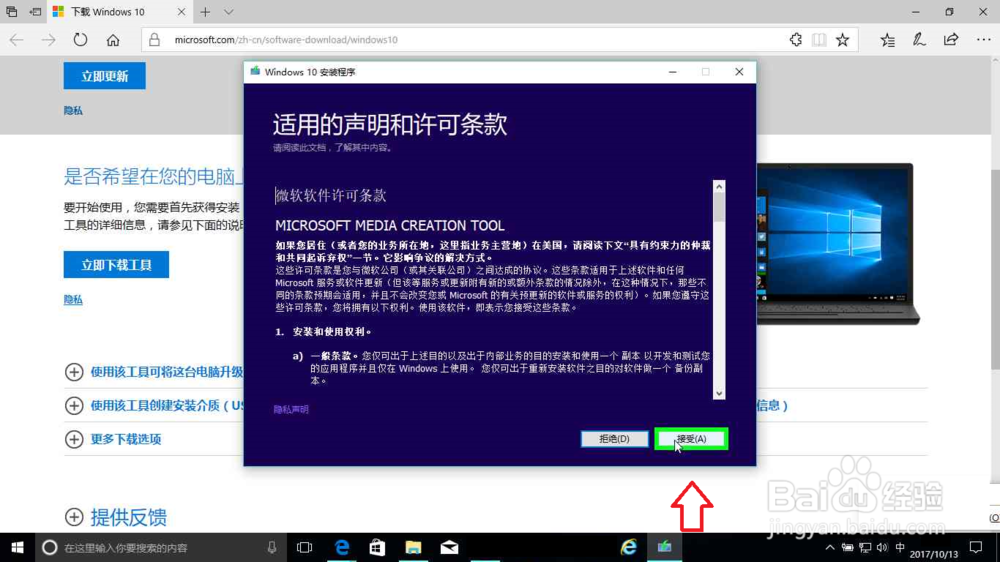
Task: Click the webpage vertical scrollbar thumb
Action: [995, 269]
